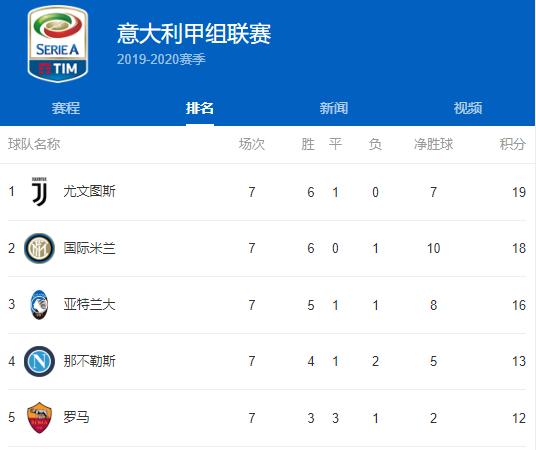This screenshot has width=536, height=450.
Task: Click the 场次 matches played header
Action: [252, 144]
